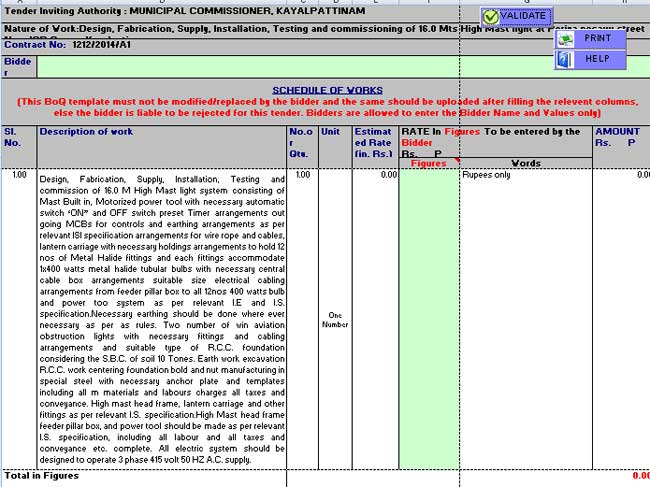Select the green Bidder name field
The width and height of the screenshot is (650, 487).
[344, 67]
